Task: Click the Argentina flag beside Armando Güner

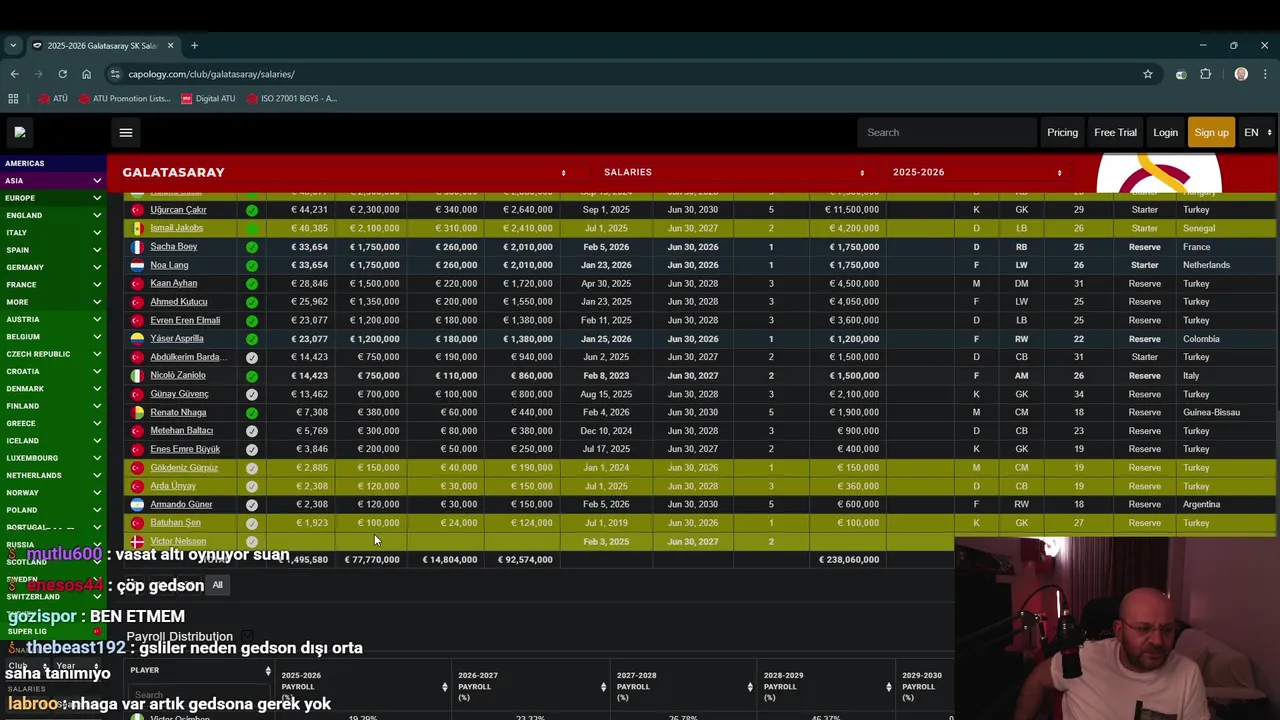Action: [137, 504]
